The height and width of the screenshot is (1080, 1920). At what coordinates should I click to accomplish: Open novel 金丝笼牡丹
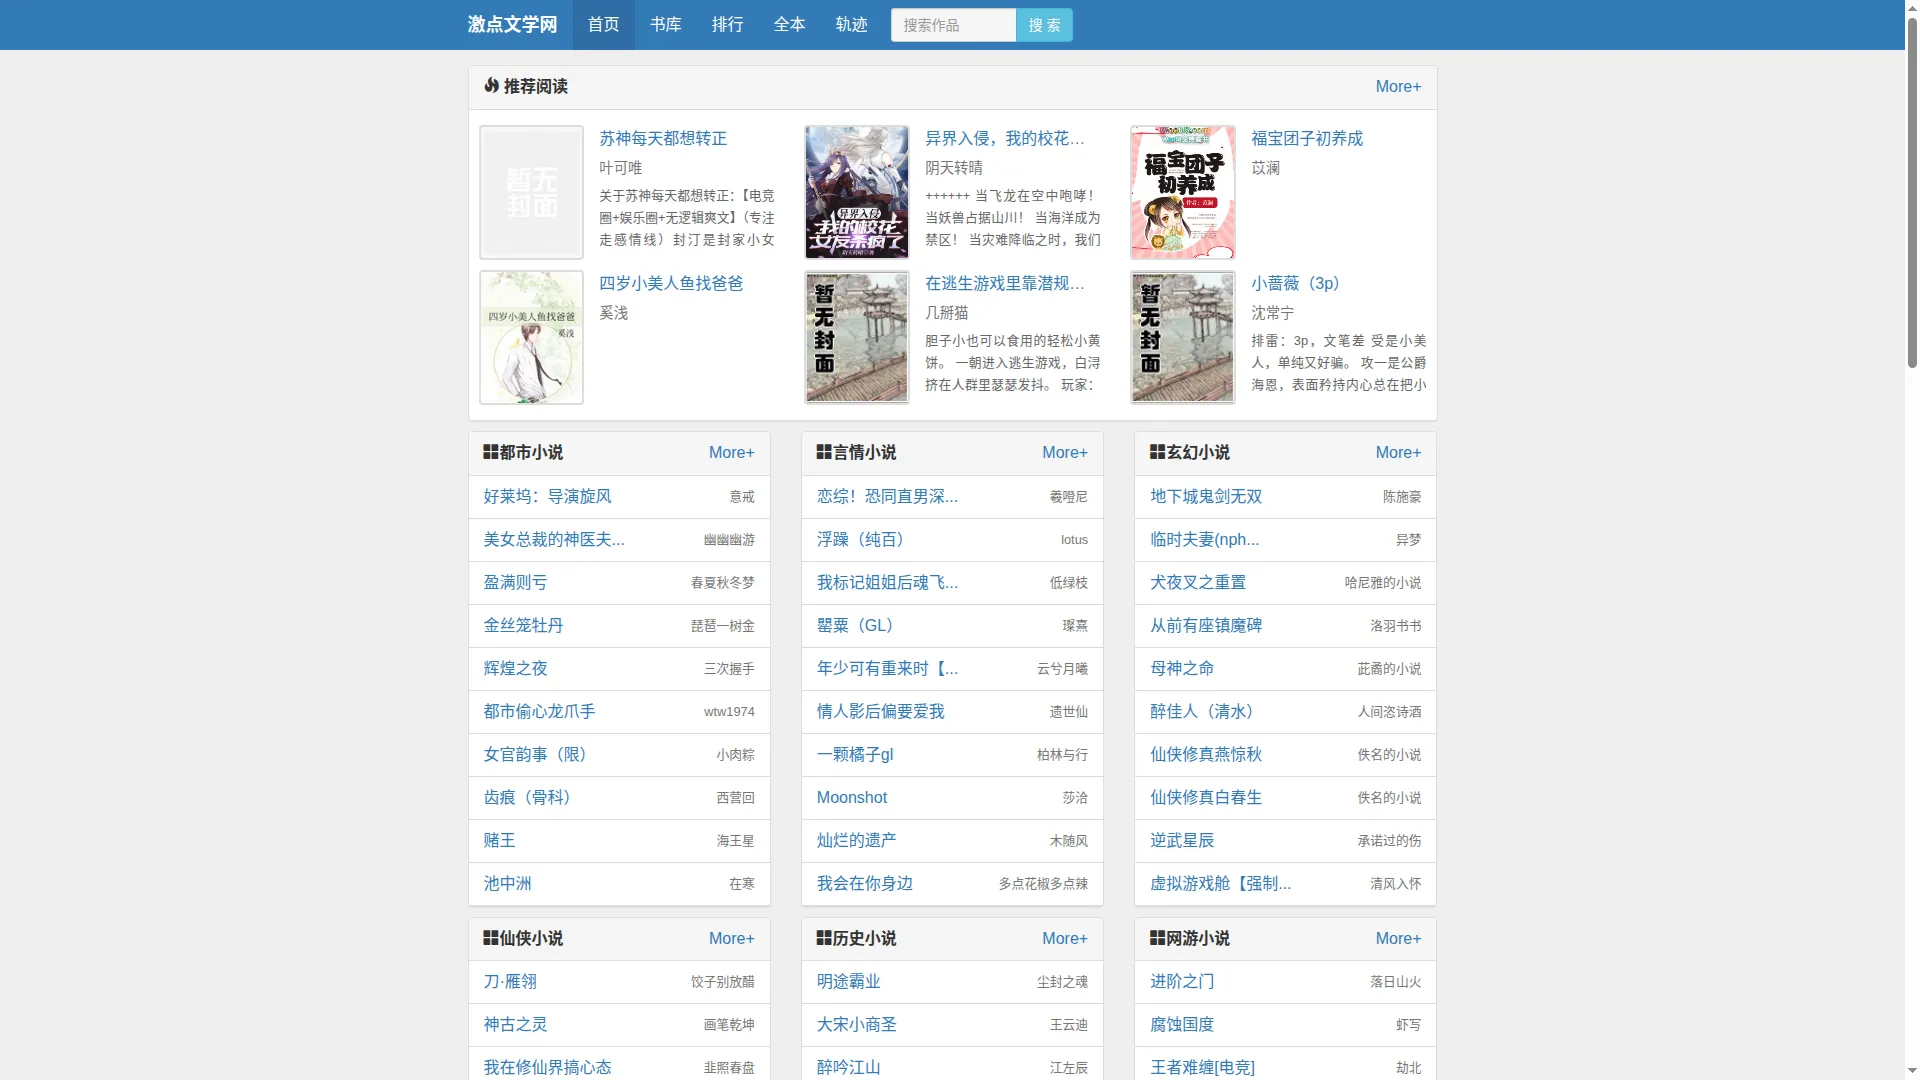(523, 625)
